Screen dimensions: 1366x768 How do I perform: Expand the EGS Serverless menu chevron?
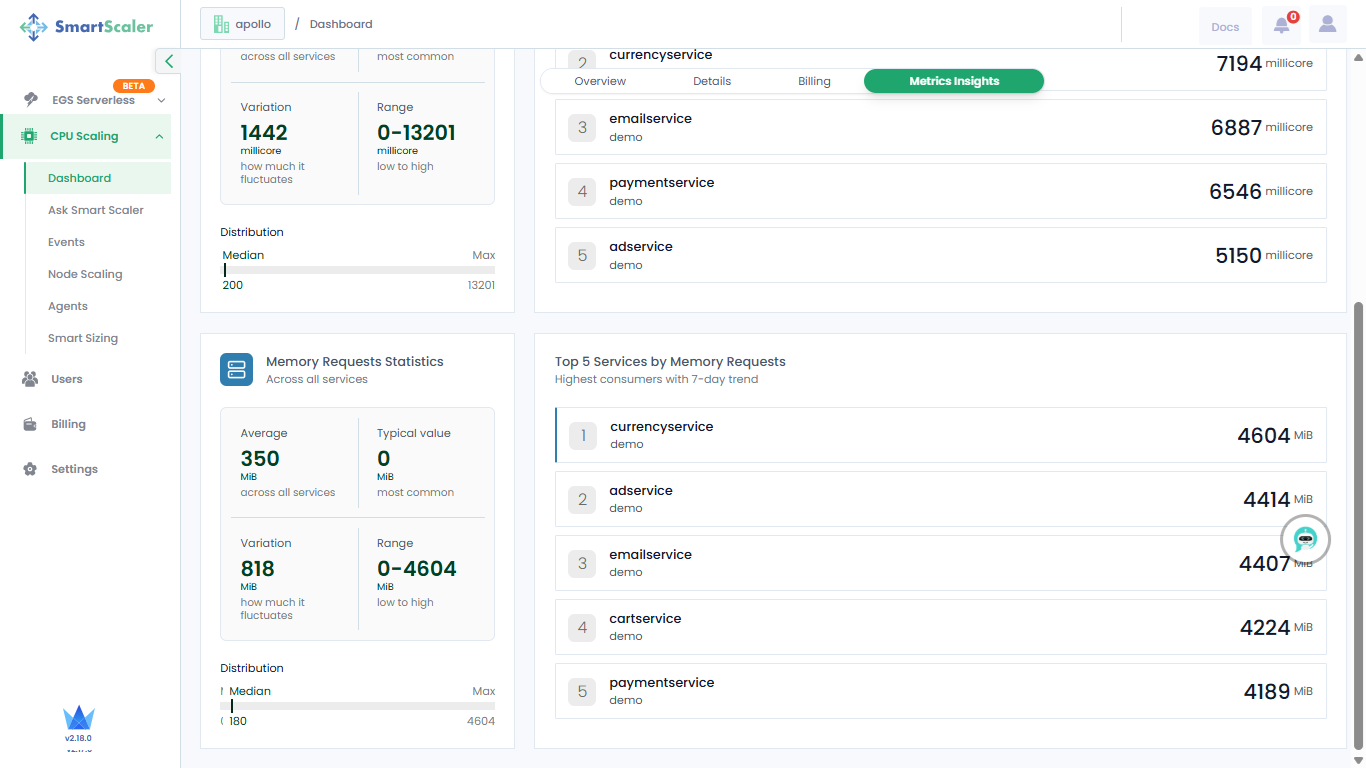coord(161,100)
